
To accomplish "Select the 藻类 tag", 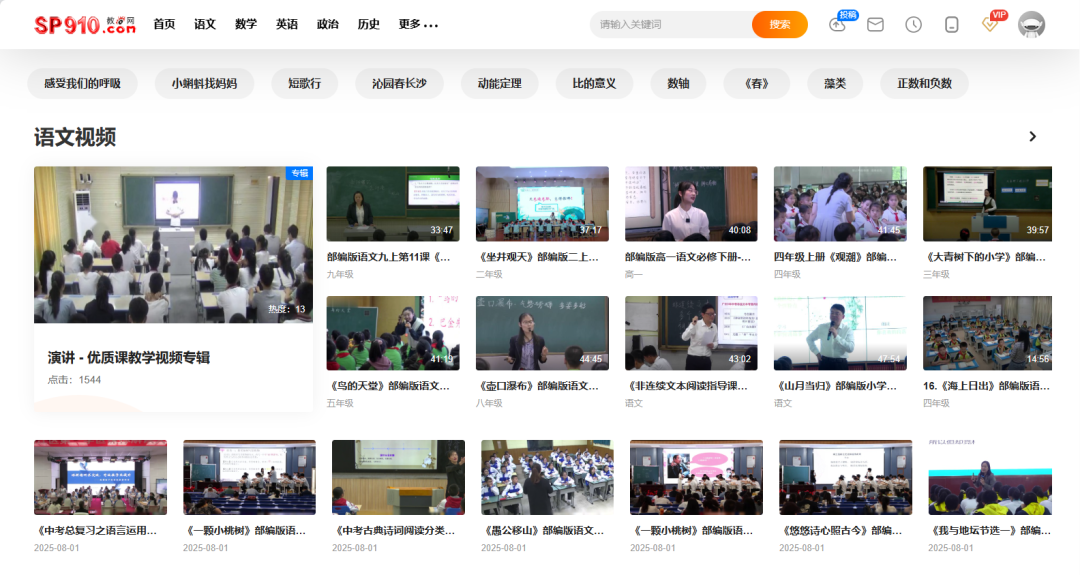I will (835, 83).
